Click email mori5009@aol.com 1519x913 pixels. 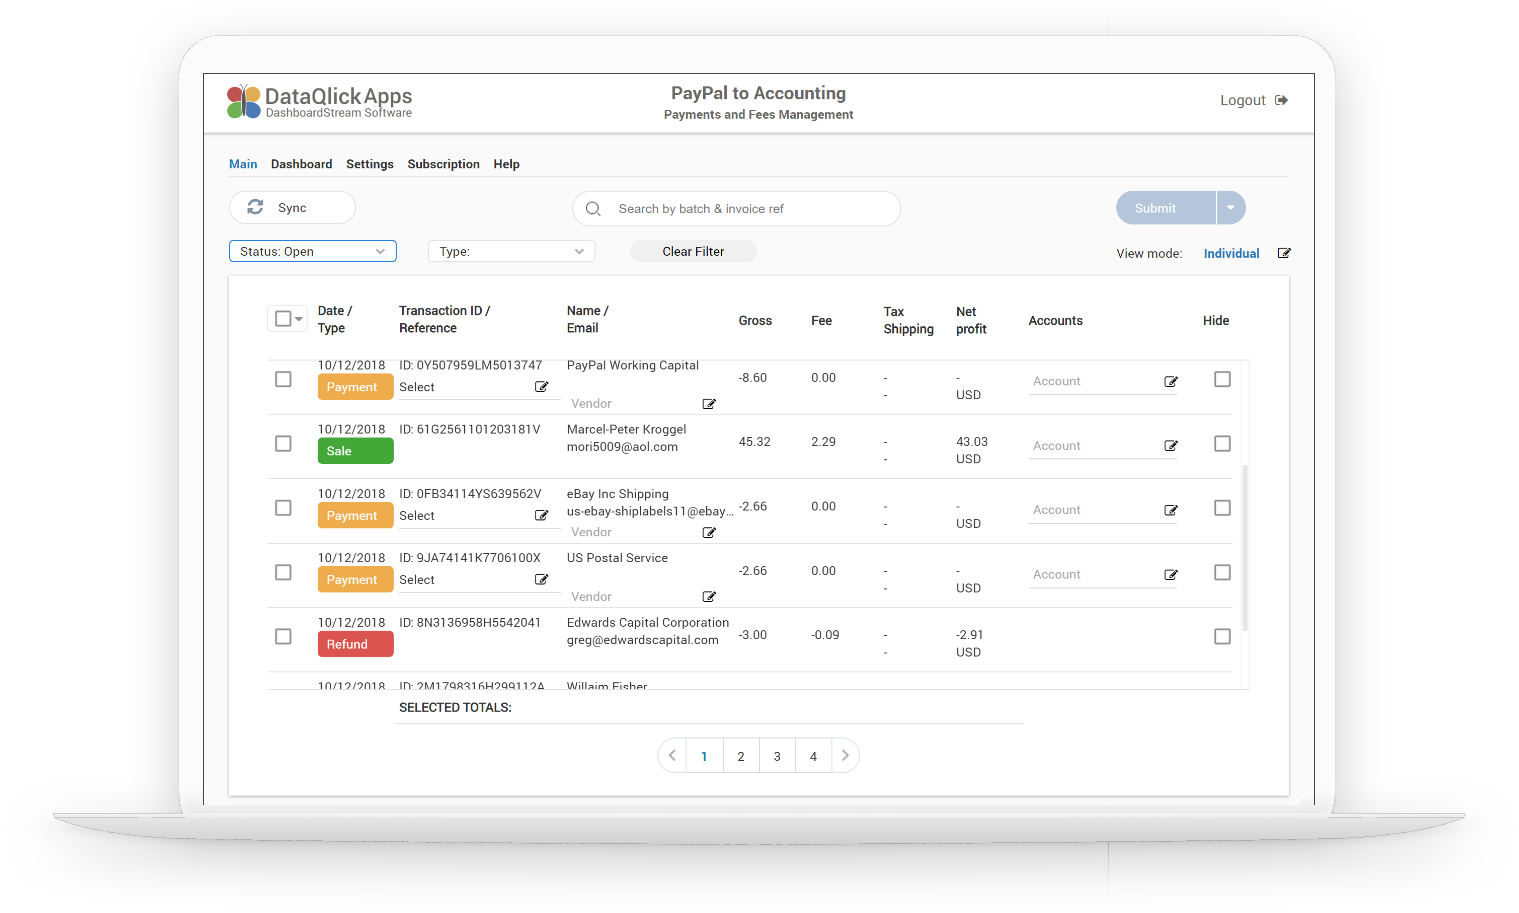[622, 447]
